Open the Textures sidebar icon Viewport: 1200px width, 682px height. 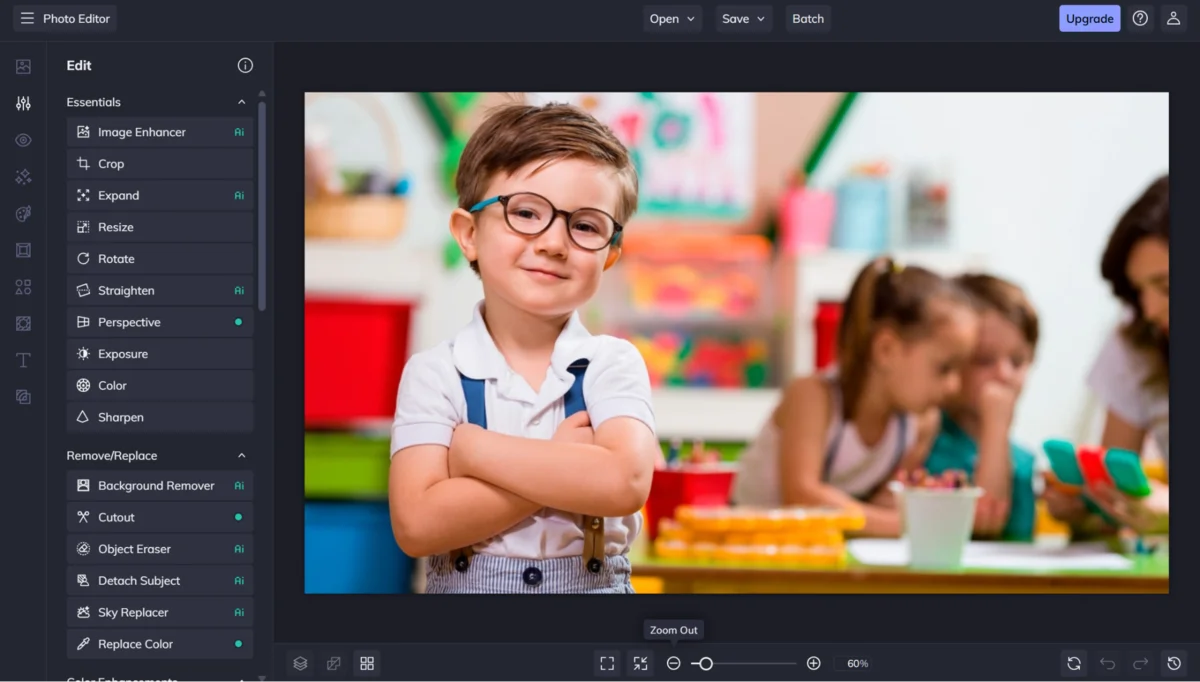[x=23, y=323]
